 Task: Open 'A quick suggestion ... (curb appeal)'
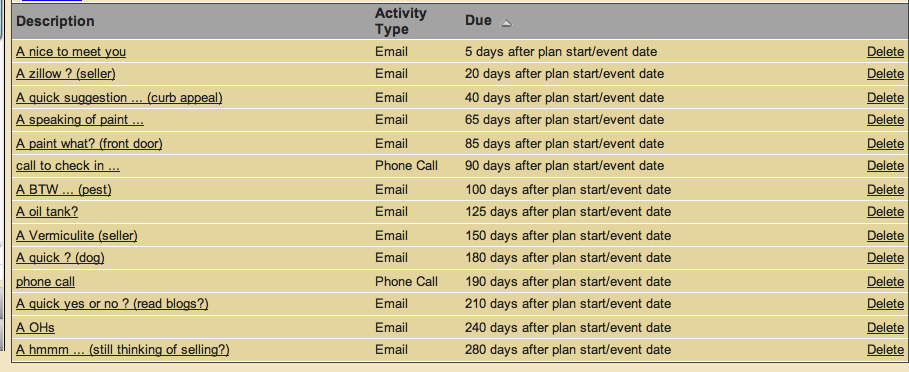pos(119,97)
